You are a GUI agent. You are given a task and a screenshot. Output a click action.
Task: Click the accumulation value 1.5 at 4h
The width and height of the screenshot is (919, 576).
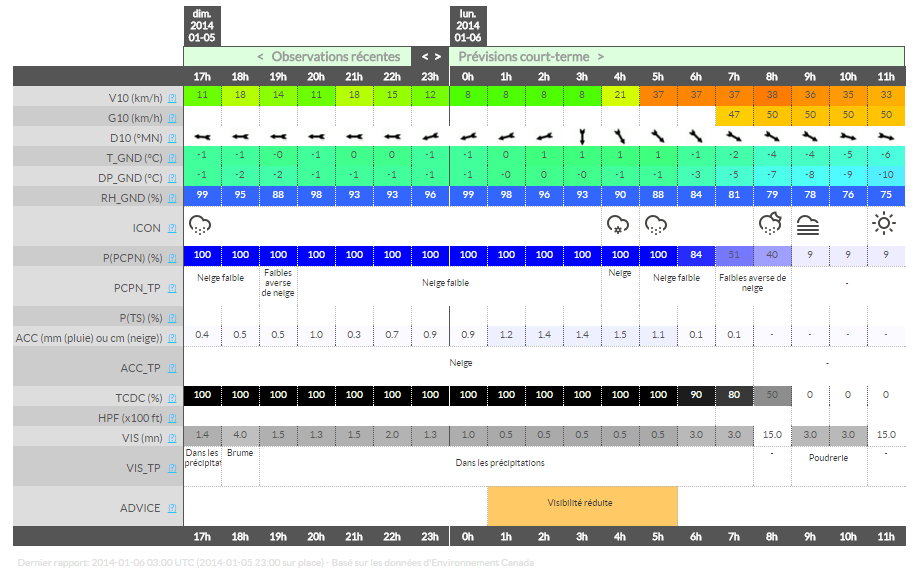pyautogui.click(x=620, y=335)
